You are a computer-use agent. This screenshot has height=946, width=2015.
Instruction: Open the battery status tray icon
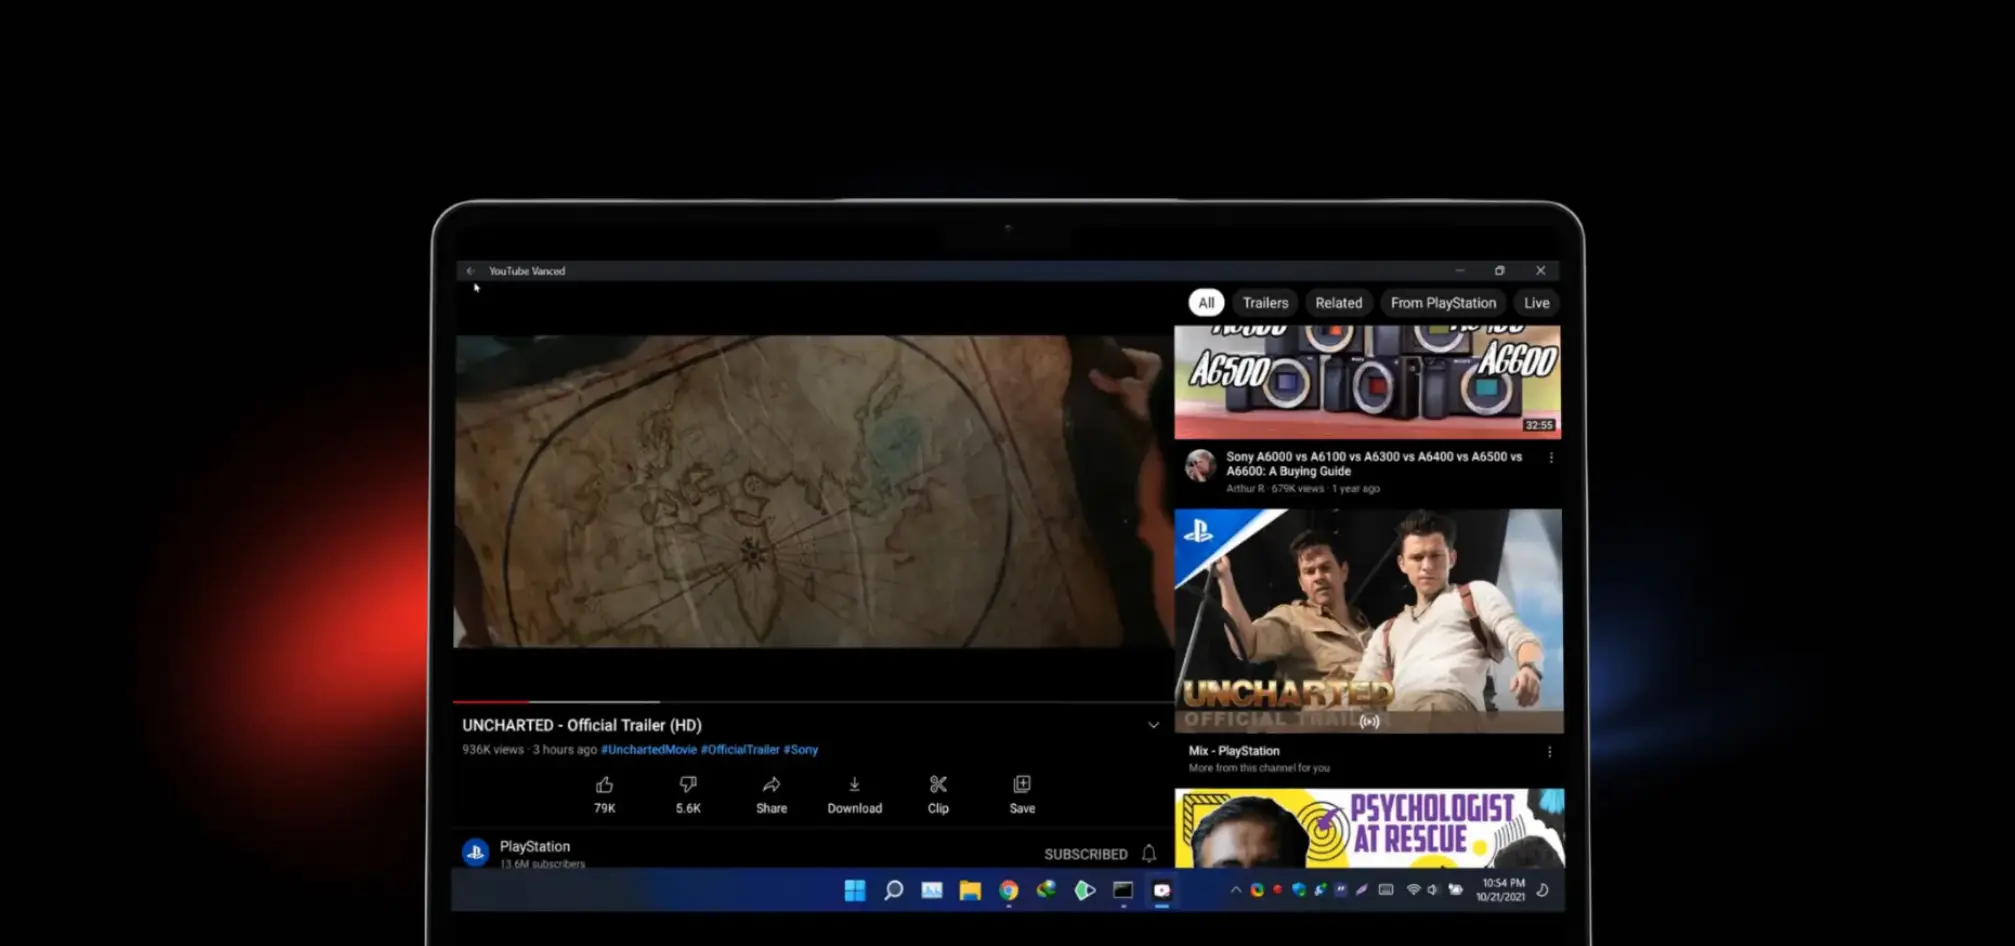1455,889
